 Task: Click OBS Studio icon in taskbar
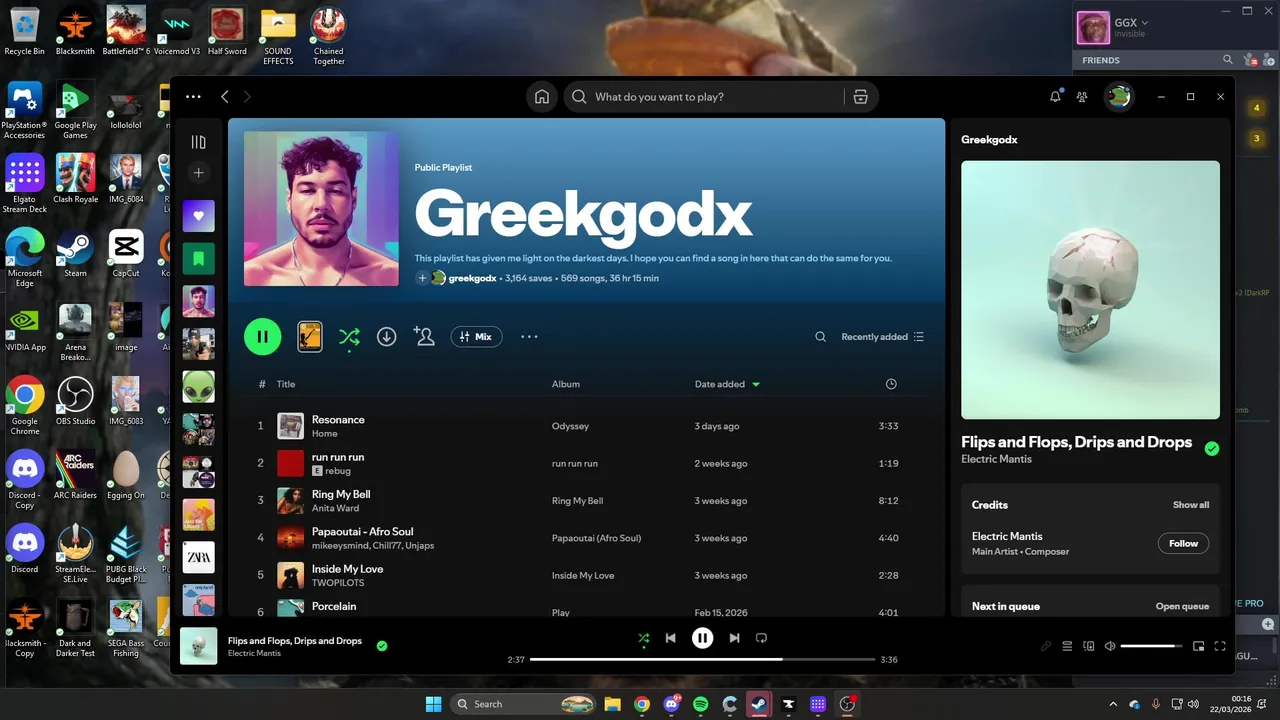tap(847, 704)
